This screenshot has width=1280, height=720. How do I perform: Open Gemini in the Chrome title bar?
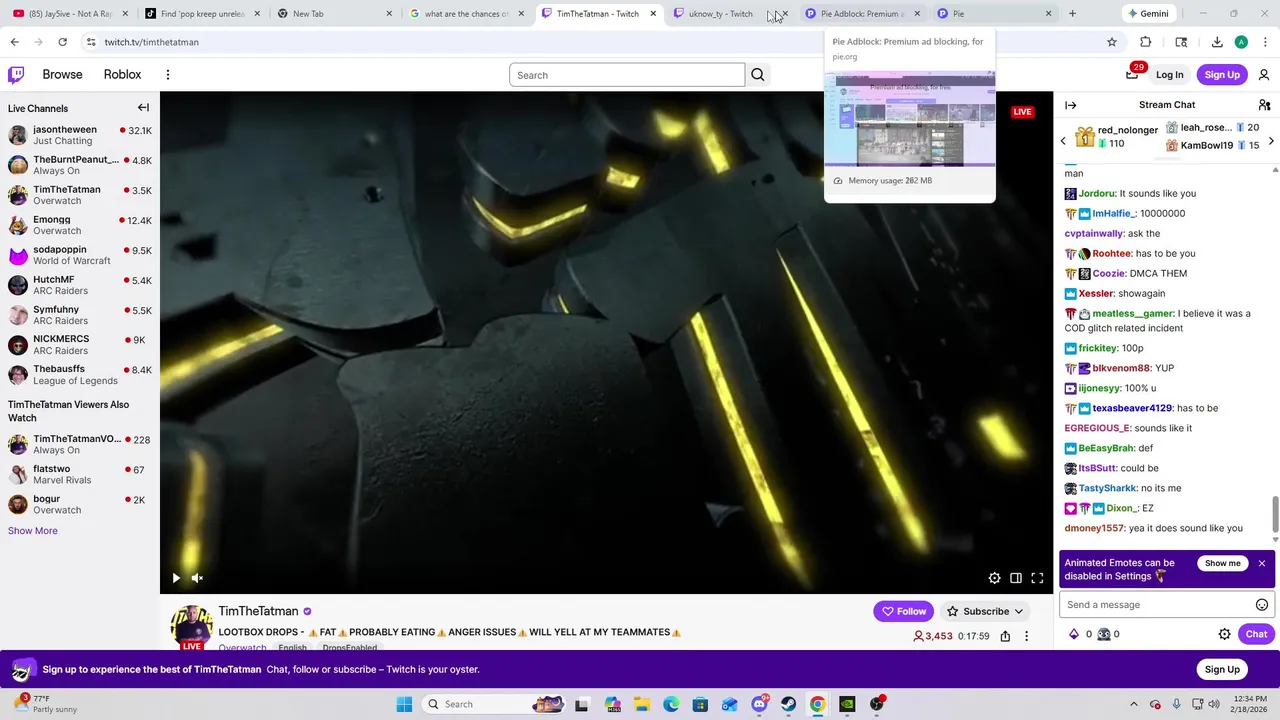(1147, 14)
